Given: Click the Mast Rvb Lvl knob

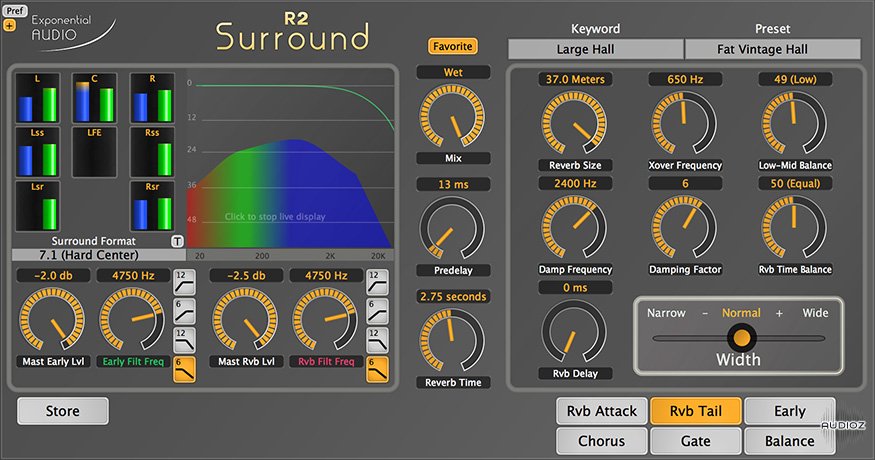Looking at the screenshot, I should (x=246, y=320).
